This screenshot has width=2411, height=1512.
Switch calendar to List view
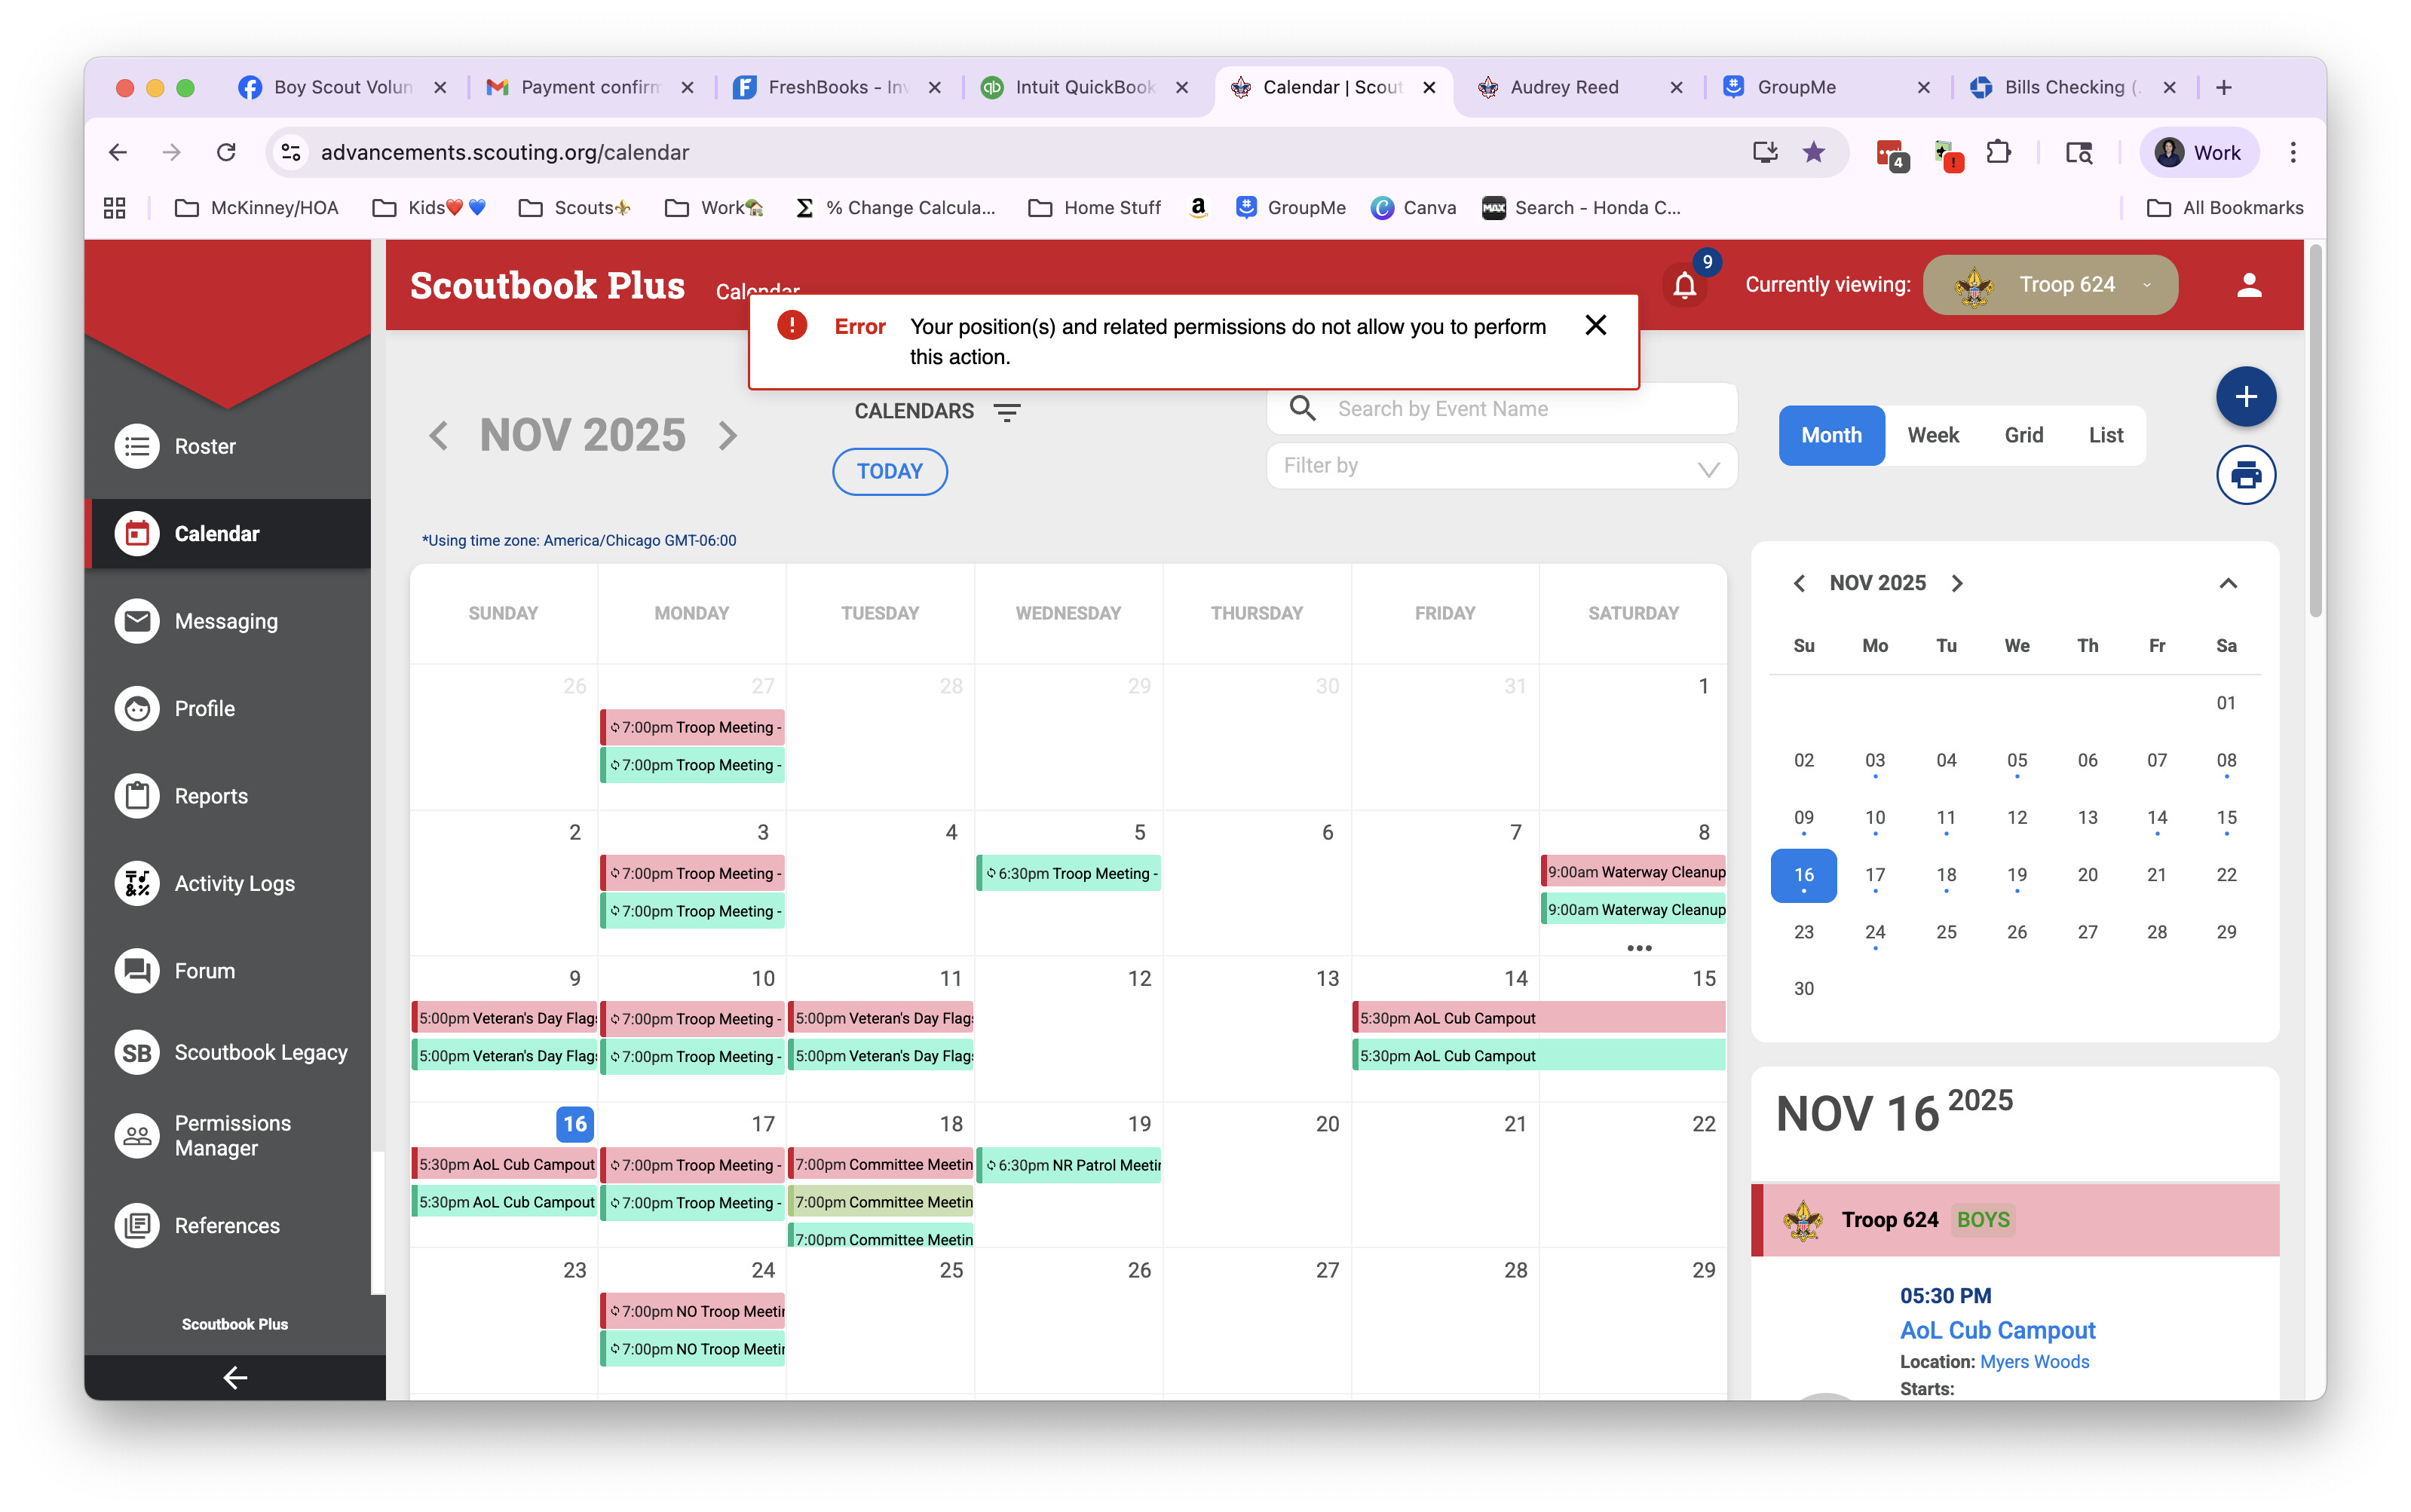coord(2105,435)
